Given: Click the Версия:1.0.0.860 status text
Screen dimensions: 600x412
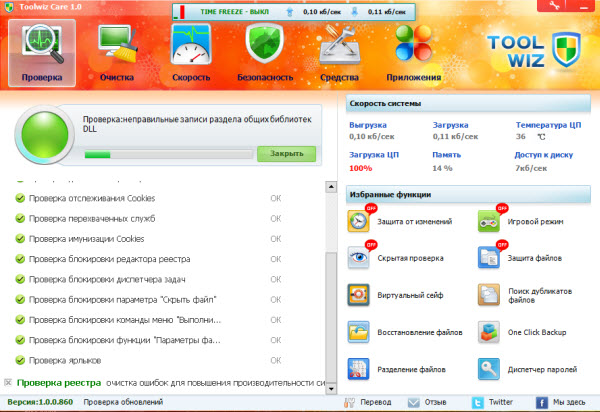Looking at the screenshot, I should pos(40,402).
